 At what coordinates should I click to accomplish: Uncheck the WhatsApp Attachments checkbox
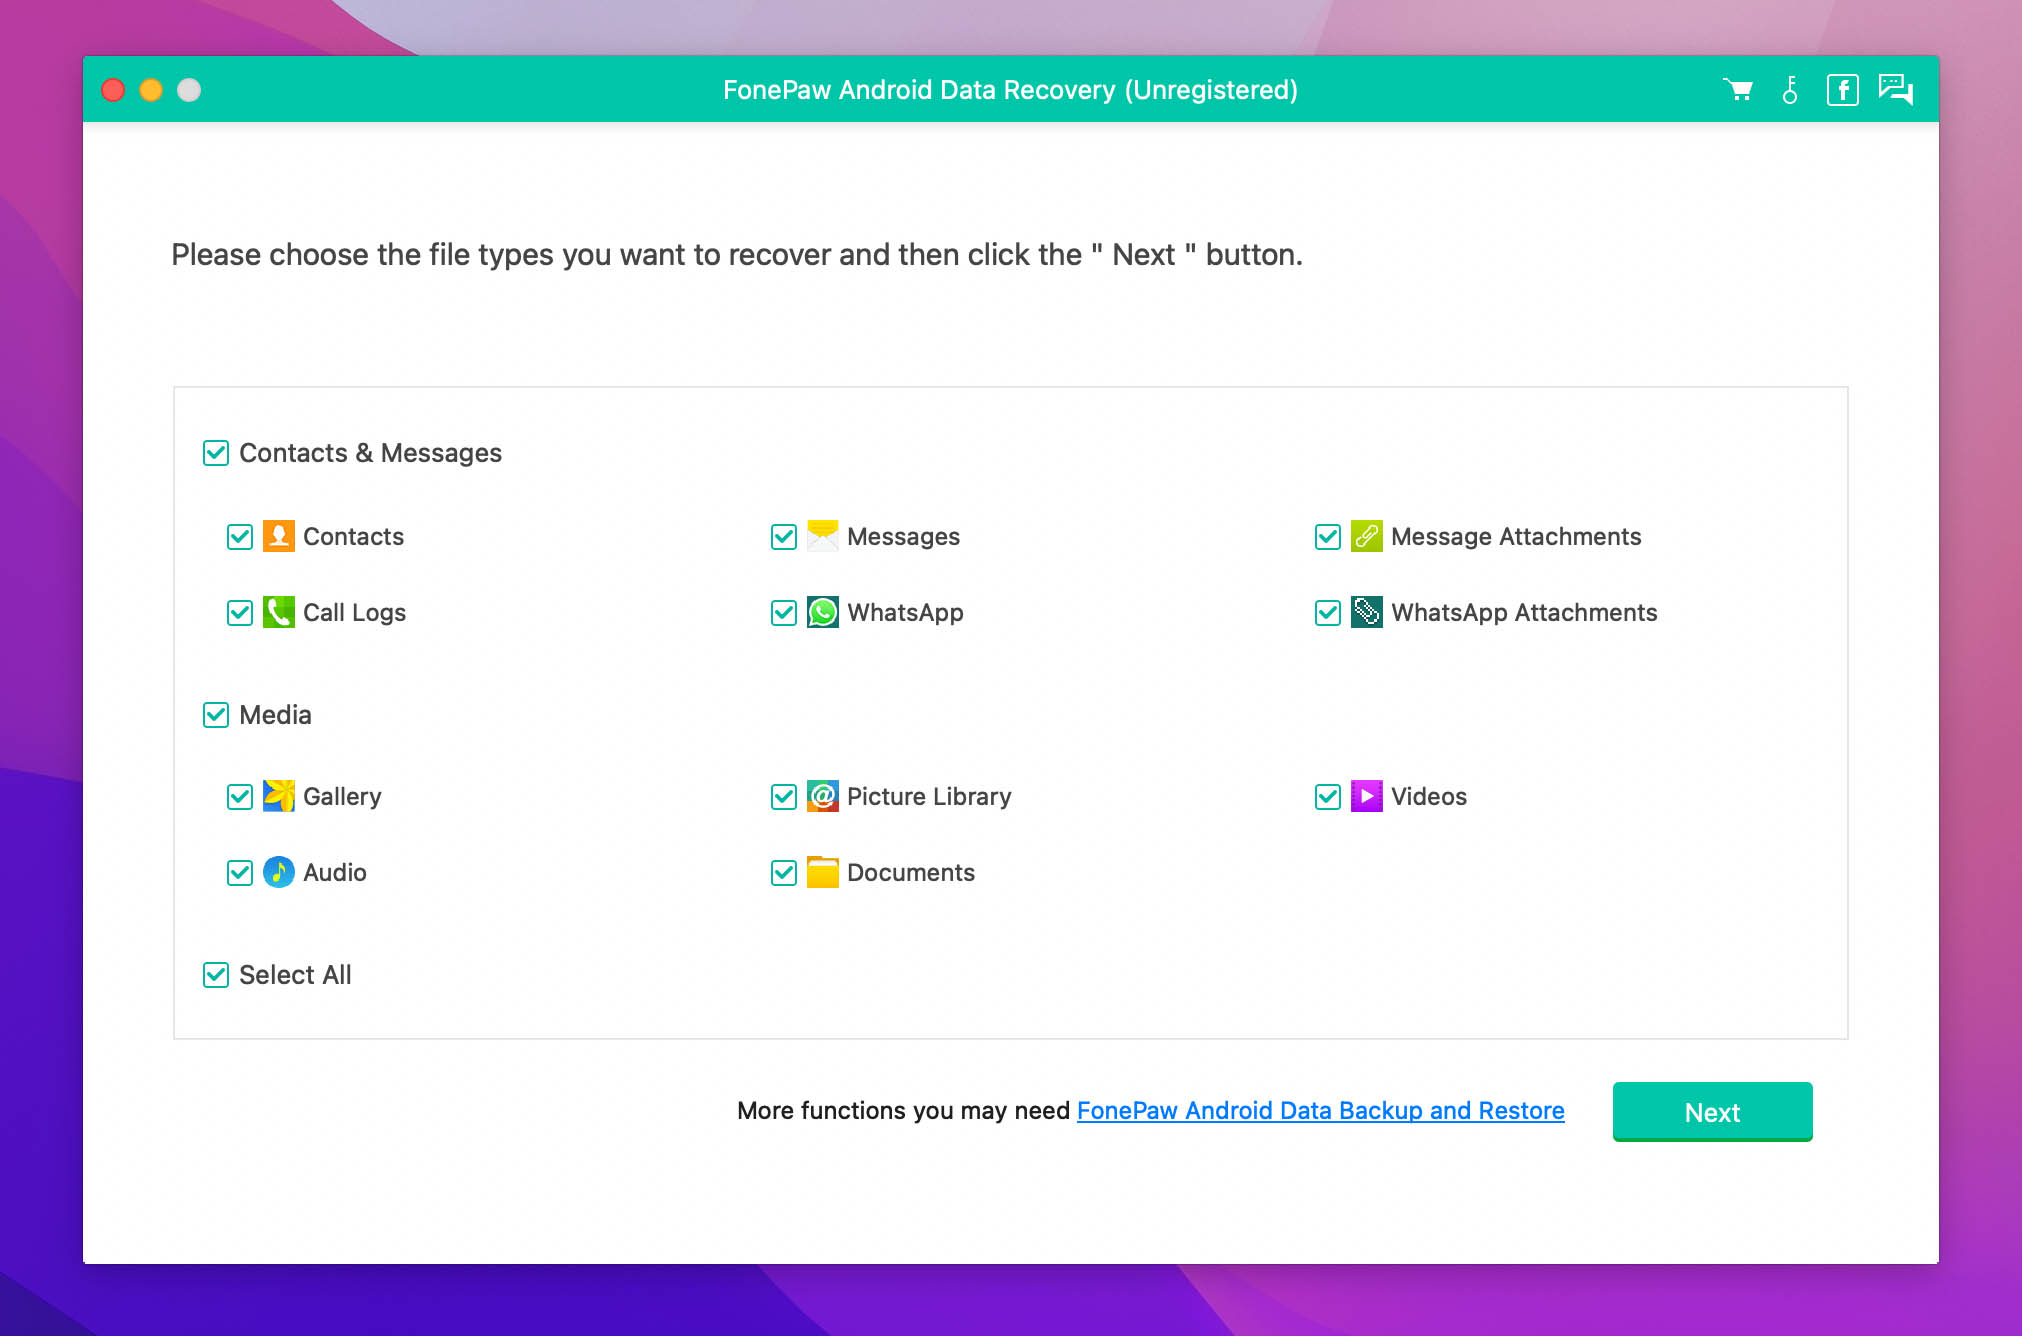point(1328,613)
